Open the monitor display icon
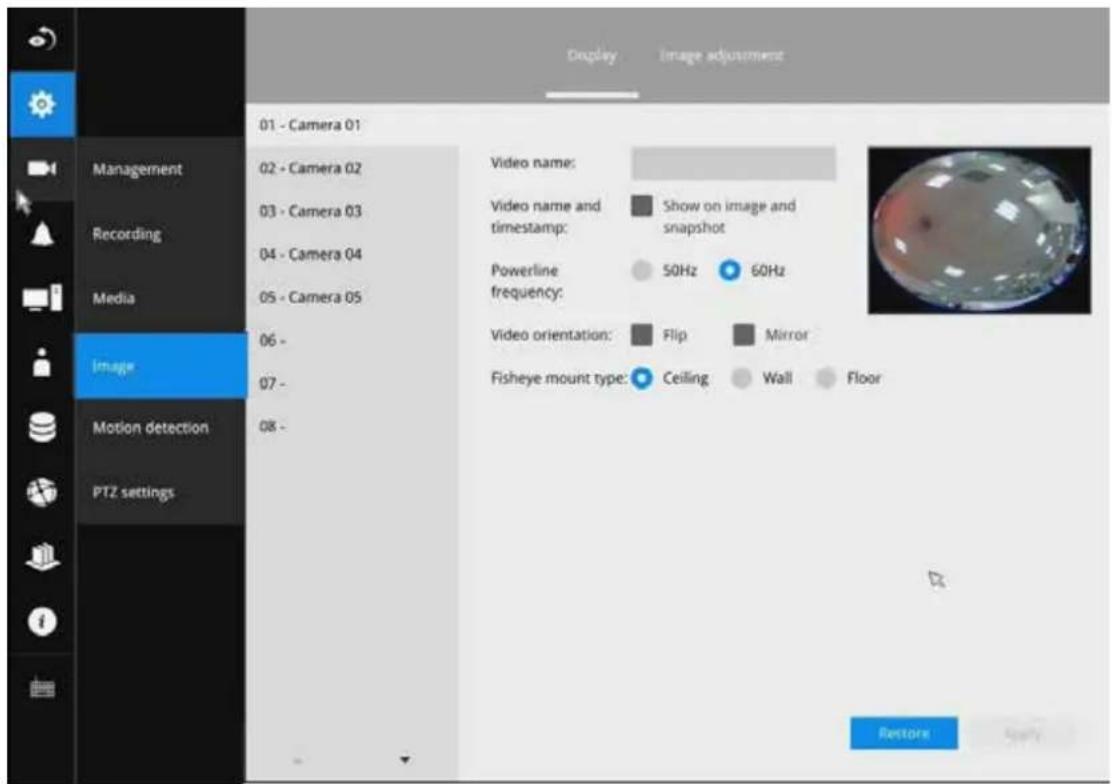The image size is (1112, 784). pyautogui.click(x=42, y=298)
